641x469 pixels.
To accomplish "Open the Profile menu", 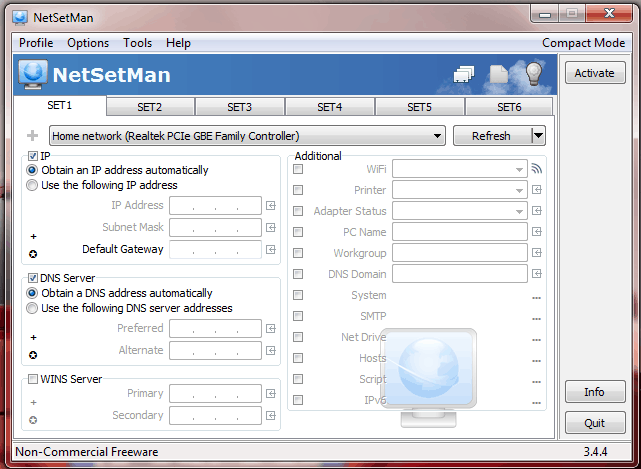I will [x=36, y=43].
